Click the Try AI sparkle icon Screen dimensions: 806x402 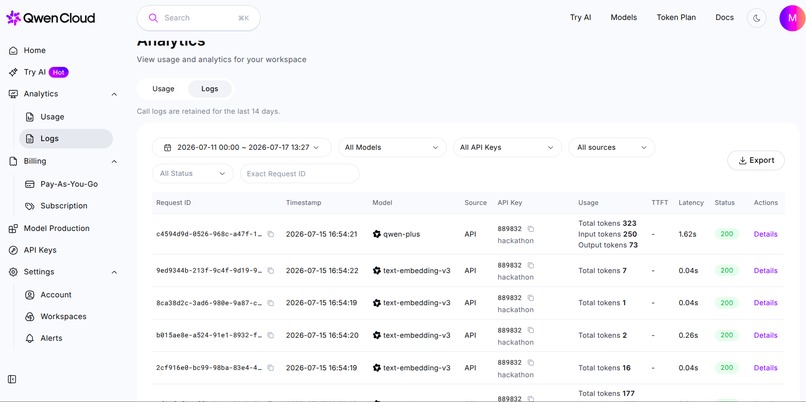[x=13, y=72]
